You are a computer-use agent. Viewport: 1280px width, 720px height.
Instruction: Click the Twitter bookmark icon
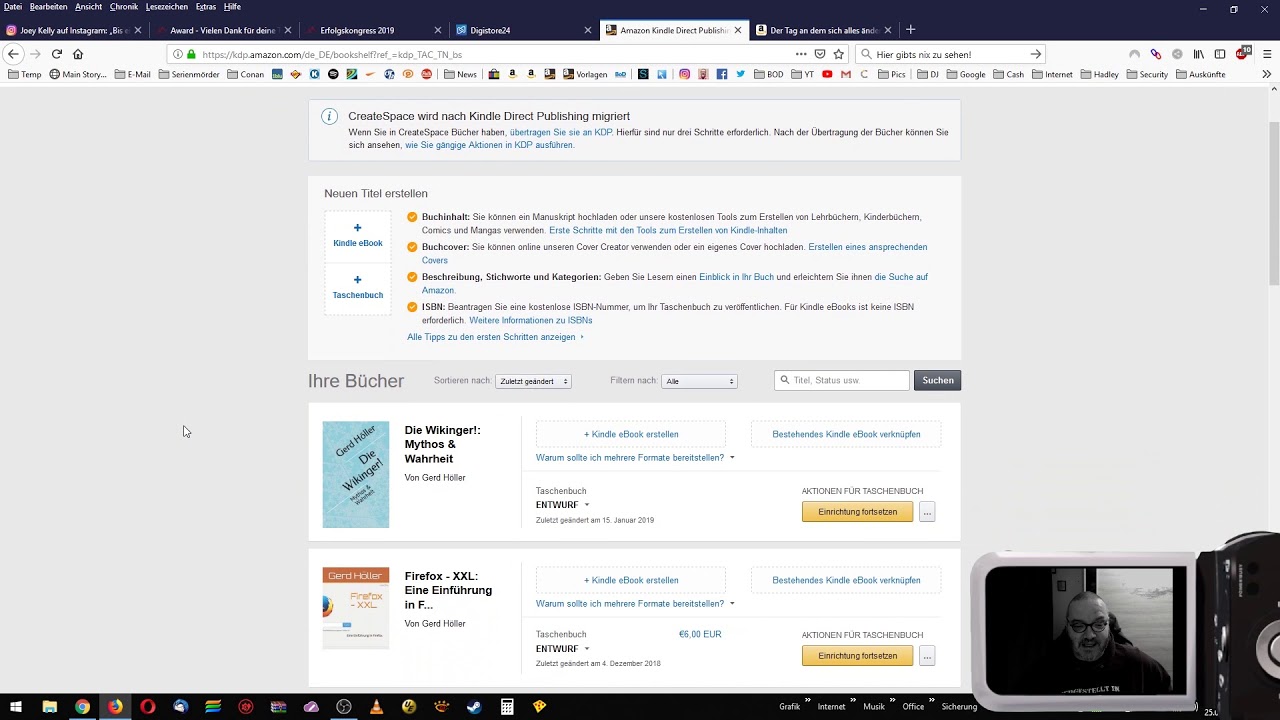tap(740, 74)
